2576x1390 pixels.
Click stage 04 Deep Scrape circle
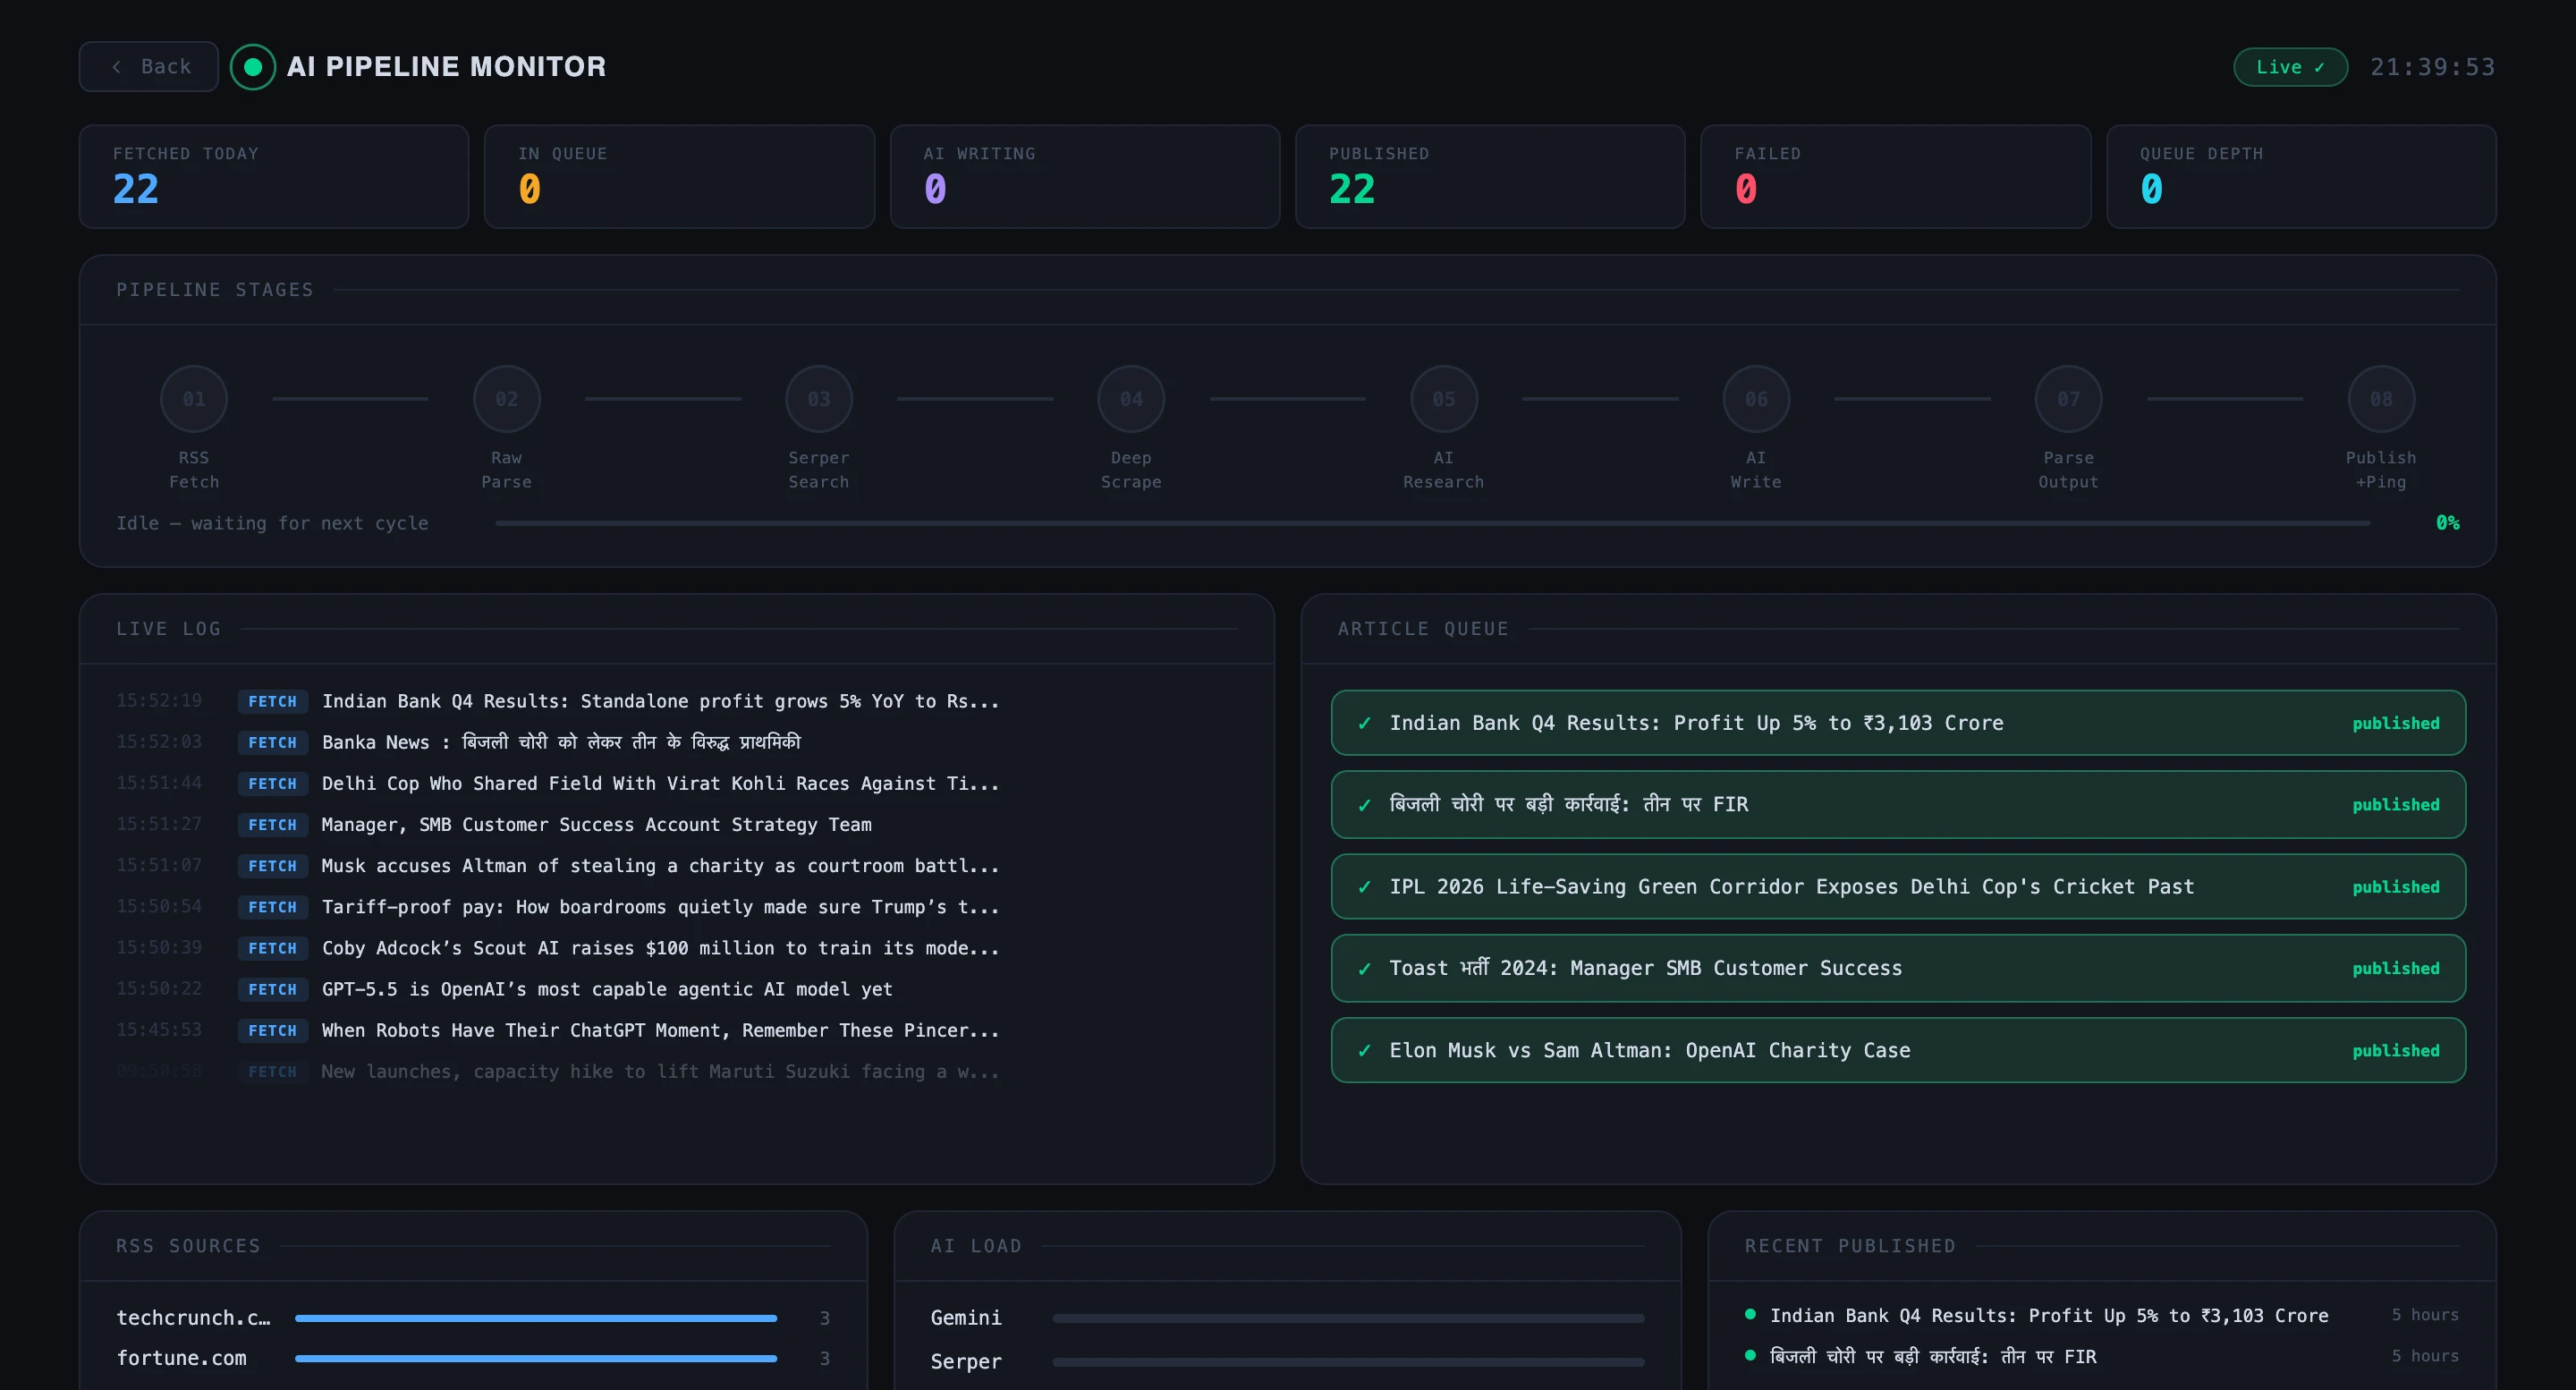1131,399
